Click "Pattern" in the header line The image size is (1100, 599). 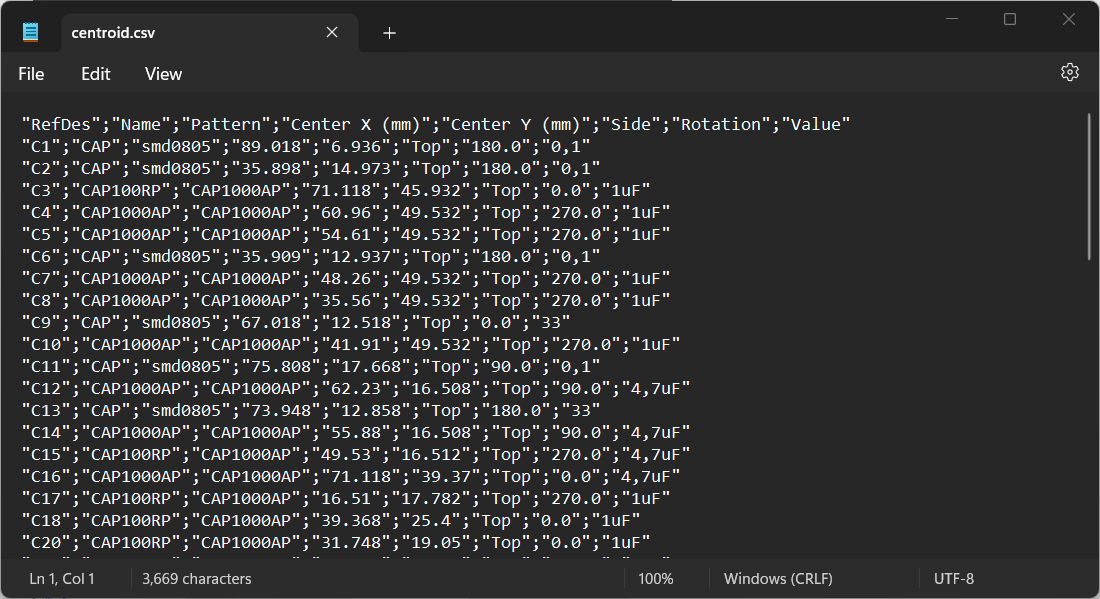click(x=226, y=124)
